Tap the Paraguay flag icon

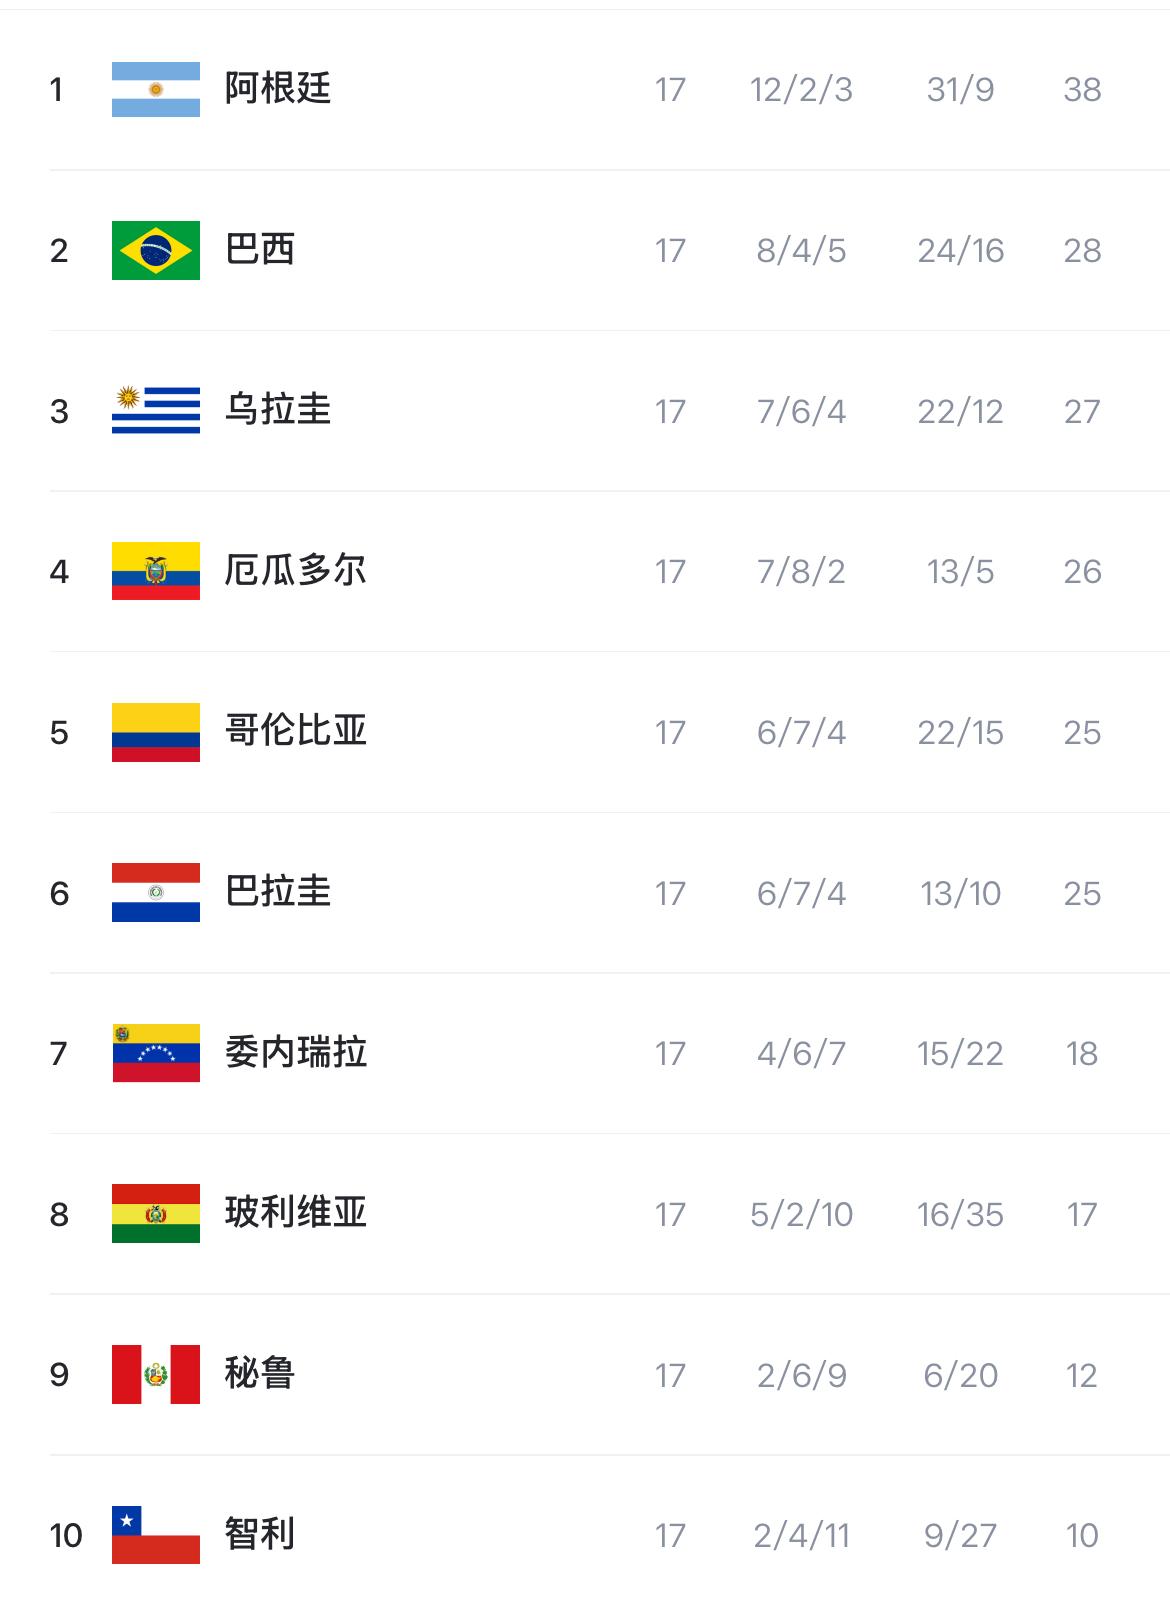156,892
